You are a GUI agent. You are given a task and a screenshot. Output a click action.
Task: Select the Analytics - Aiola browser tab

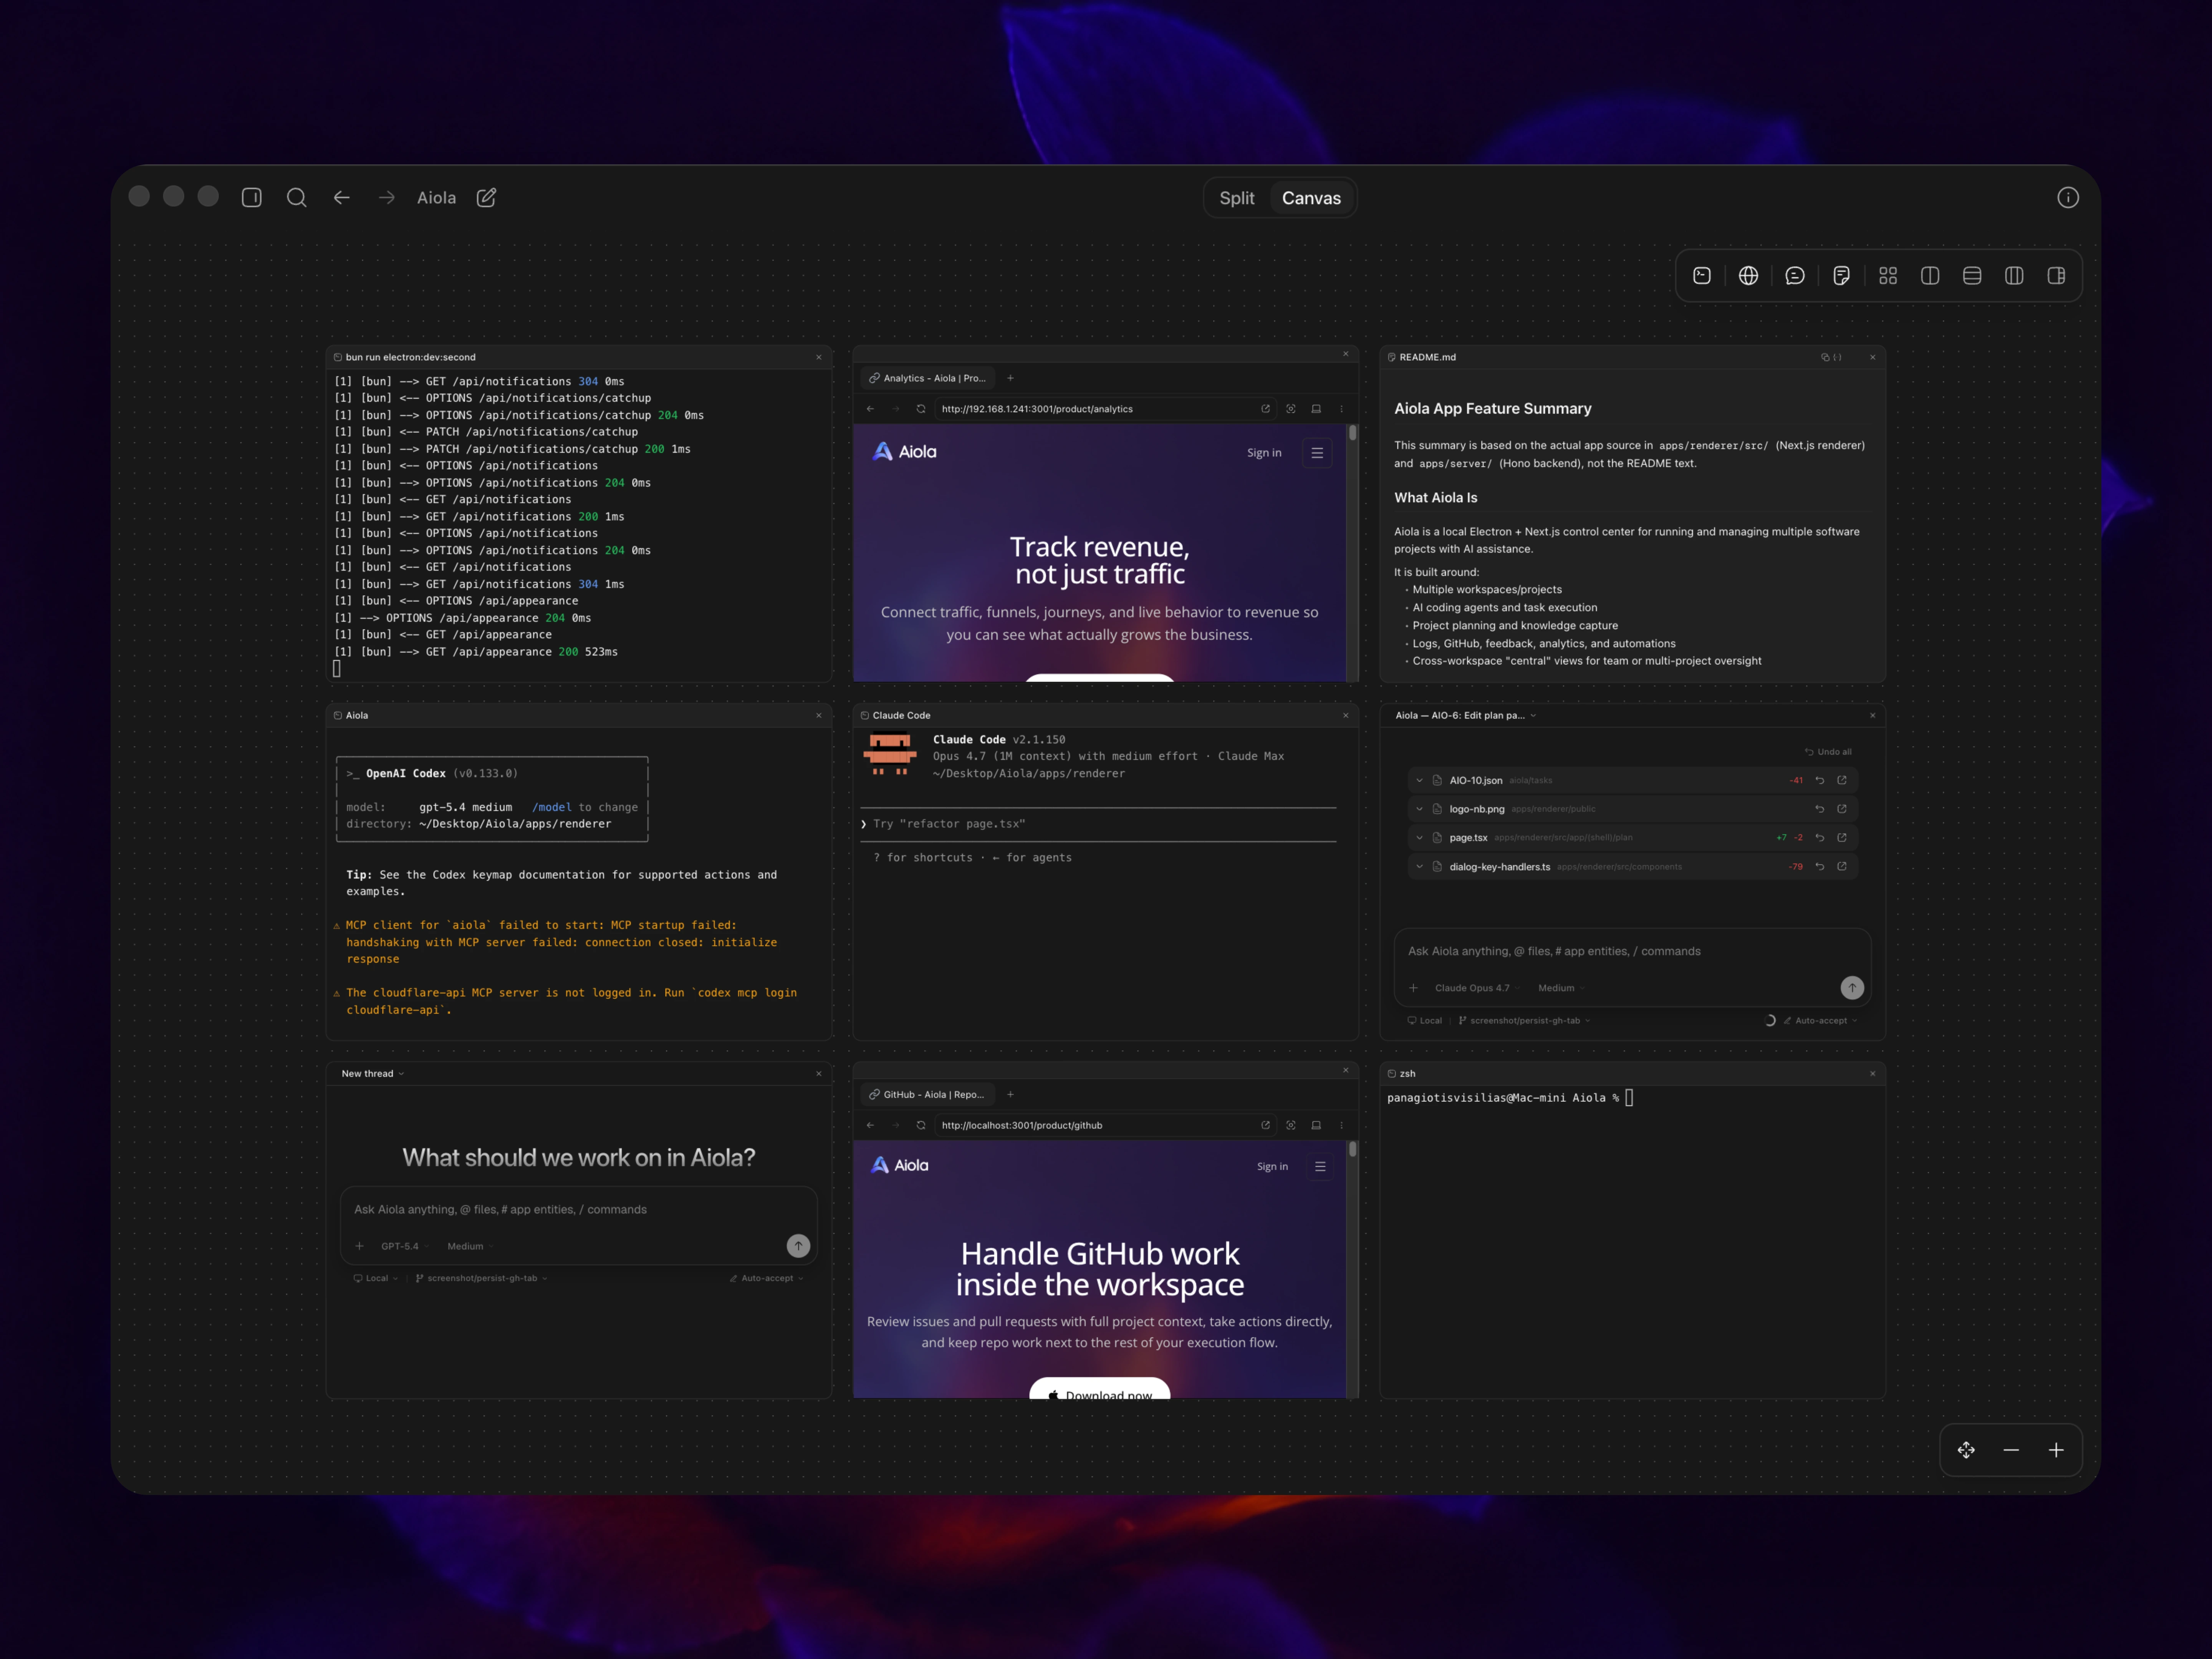927,378
